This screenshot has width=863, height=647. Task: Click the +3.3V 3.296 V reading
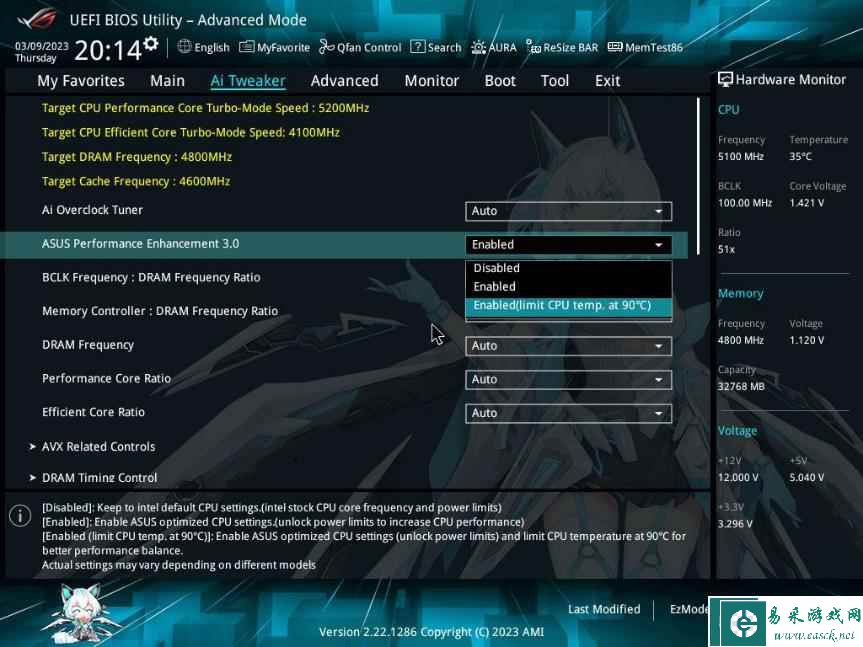coord(734,524)
